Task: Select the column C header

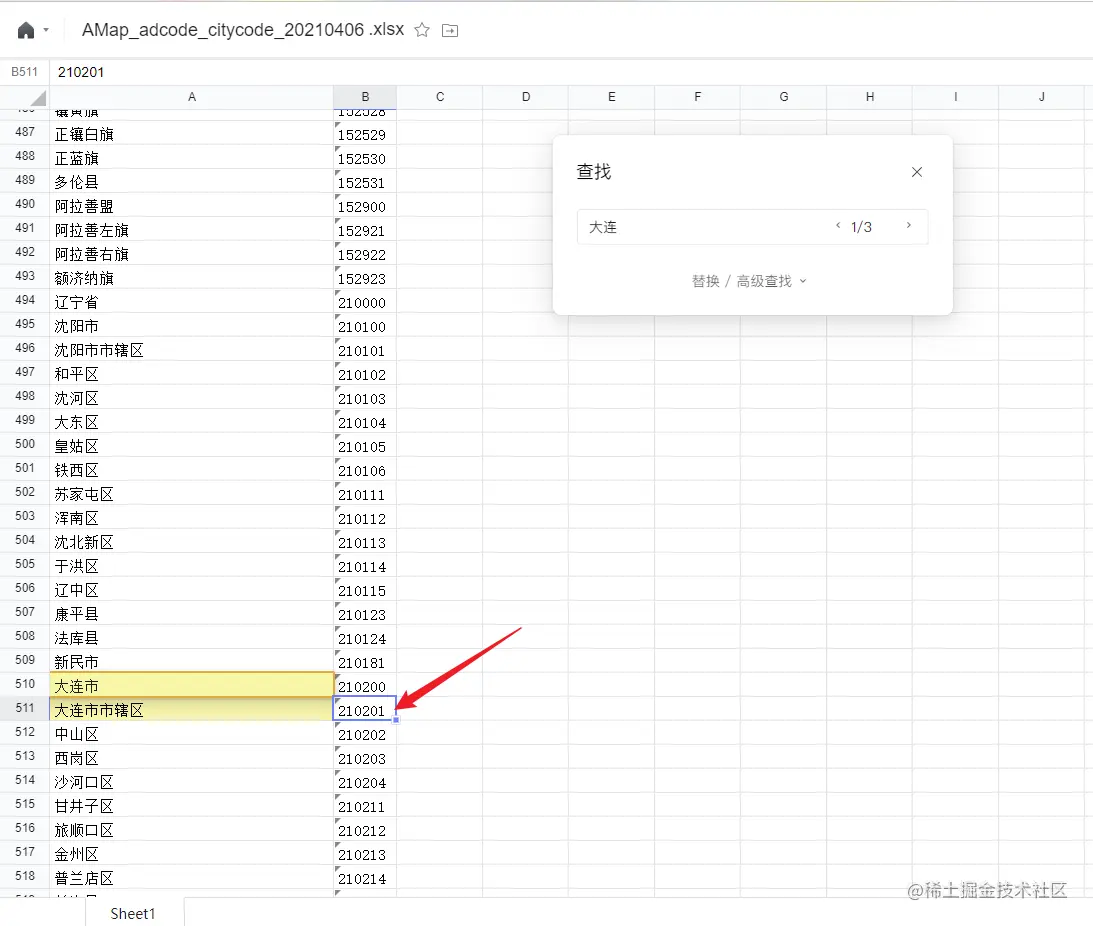Action: point(440,97)
